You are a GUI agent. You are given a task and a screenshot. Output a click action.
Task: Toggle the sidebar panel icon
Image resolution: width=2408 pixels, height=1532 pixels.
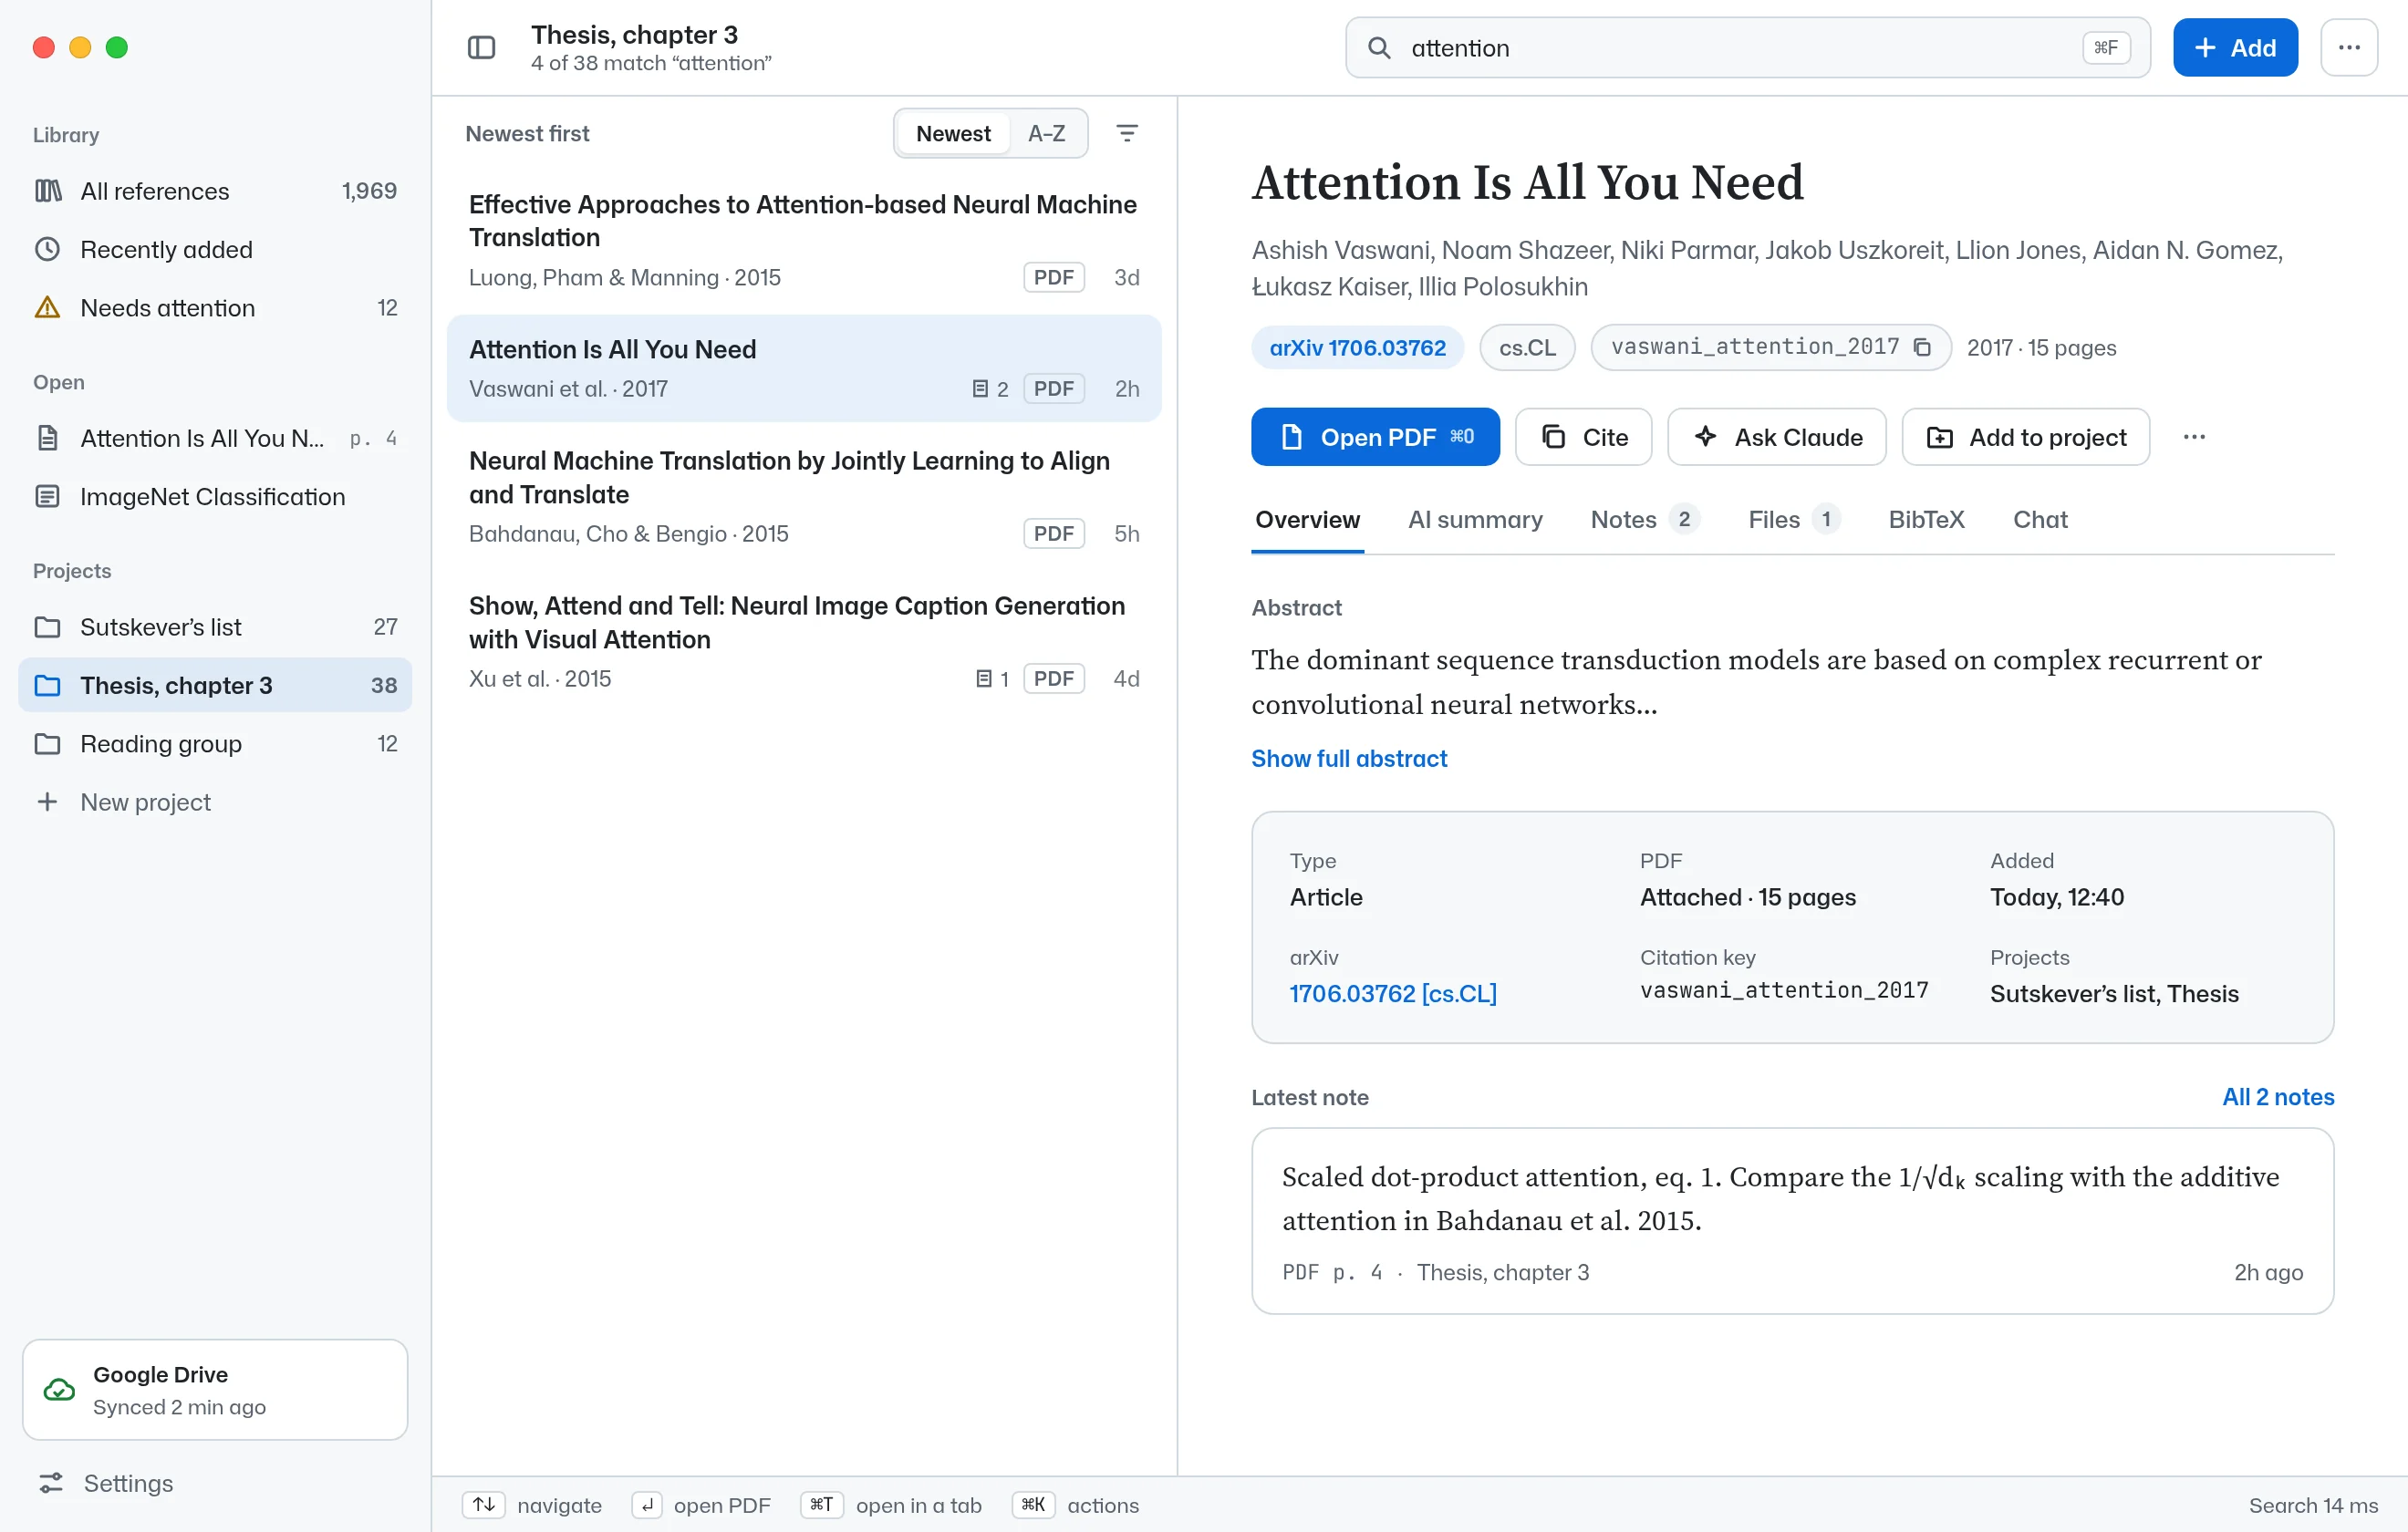click(481, 48)
